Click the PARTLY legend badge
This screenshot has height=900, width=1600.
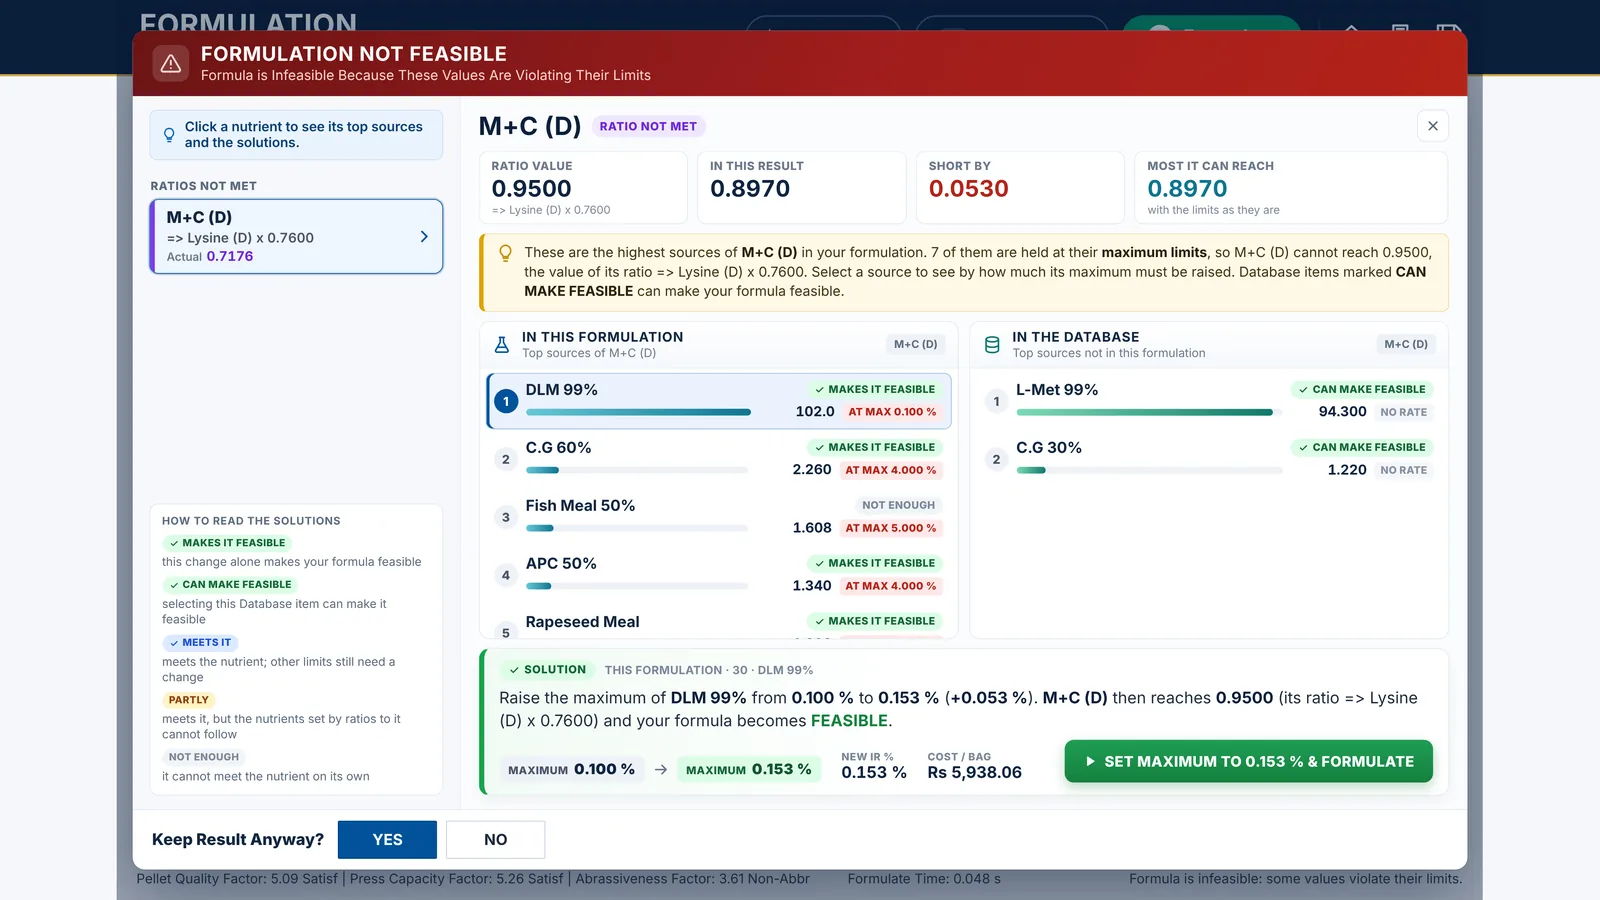coord(188,700)
